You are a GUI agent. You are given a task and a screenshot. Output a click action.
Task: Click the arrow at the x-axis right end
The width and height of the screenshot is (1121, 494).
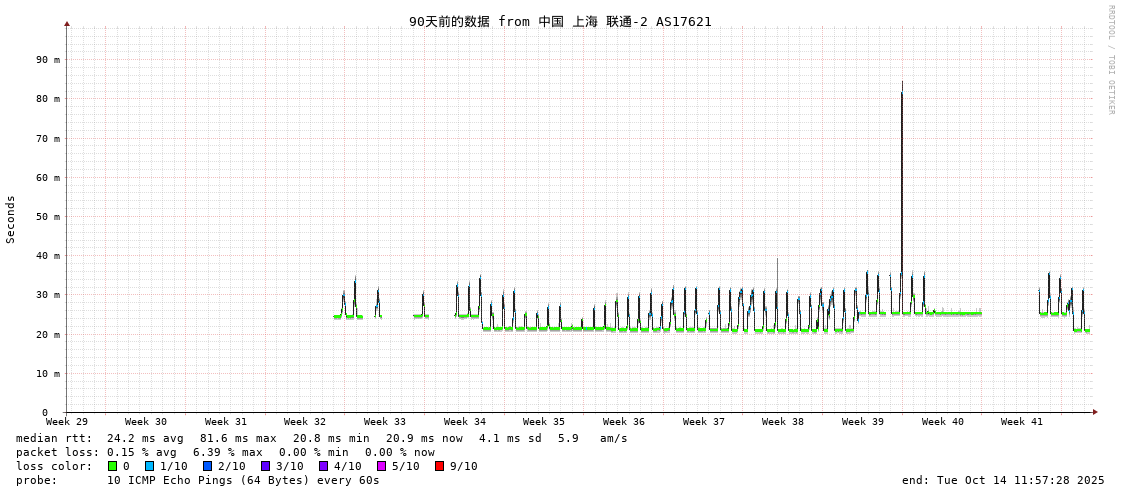1095,412
